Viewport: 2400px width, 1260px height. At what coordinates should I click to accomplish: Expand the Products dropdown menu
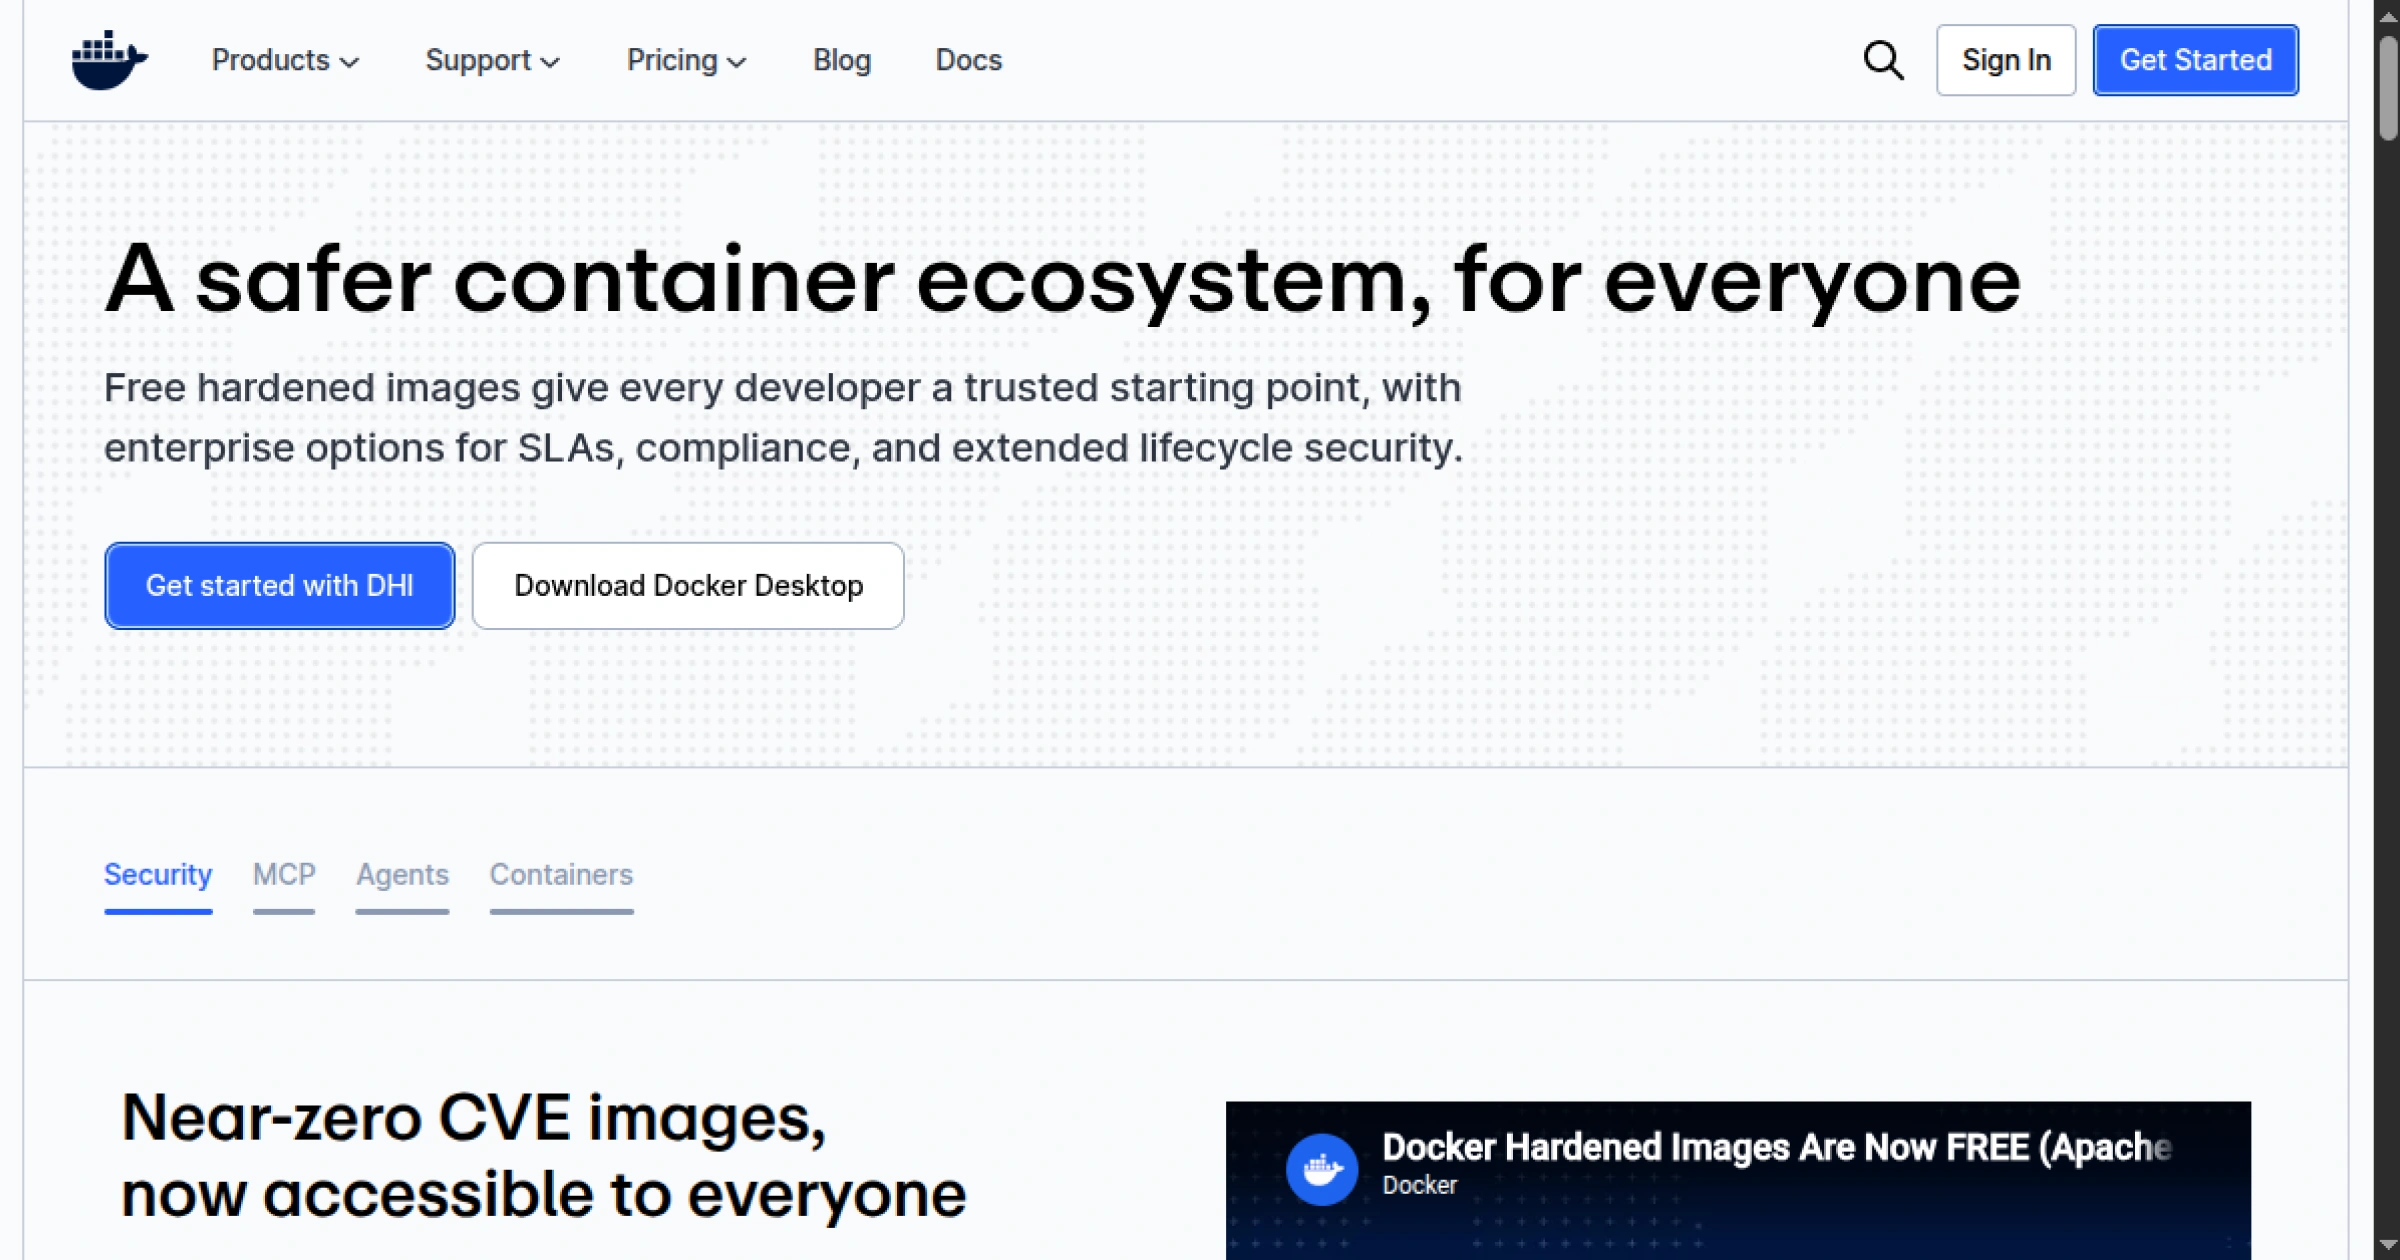[x=285, y=60]
